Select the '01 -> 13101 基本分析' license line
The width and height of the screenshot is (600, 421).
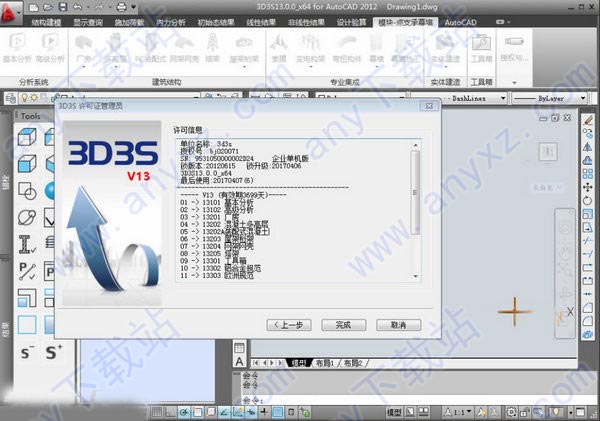217,202
